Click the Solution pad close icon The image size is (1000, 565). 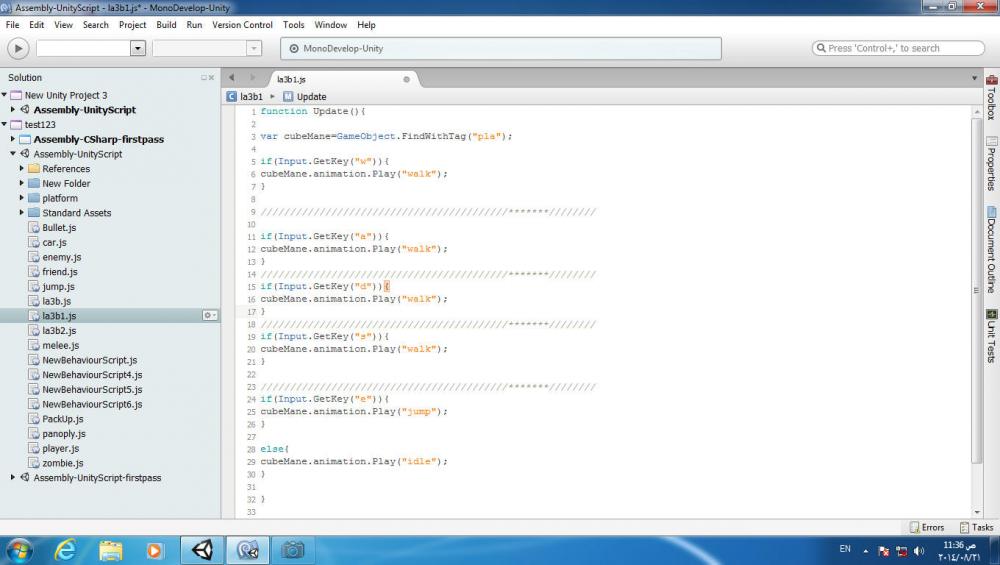(x=212, y=78)
